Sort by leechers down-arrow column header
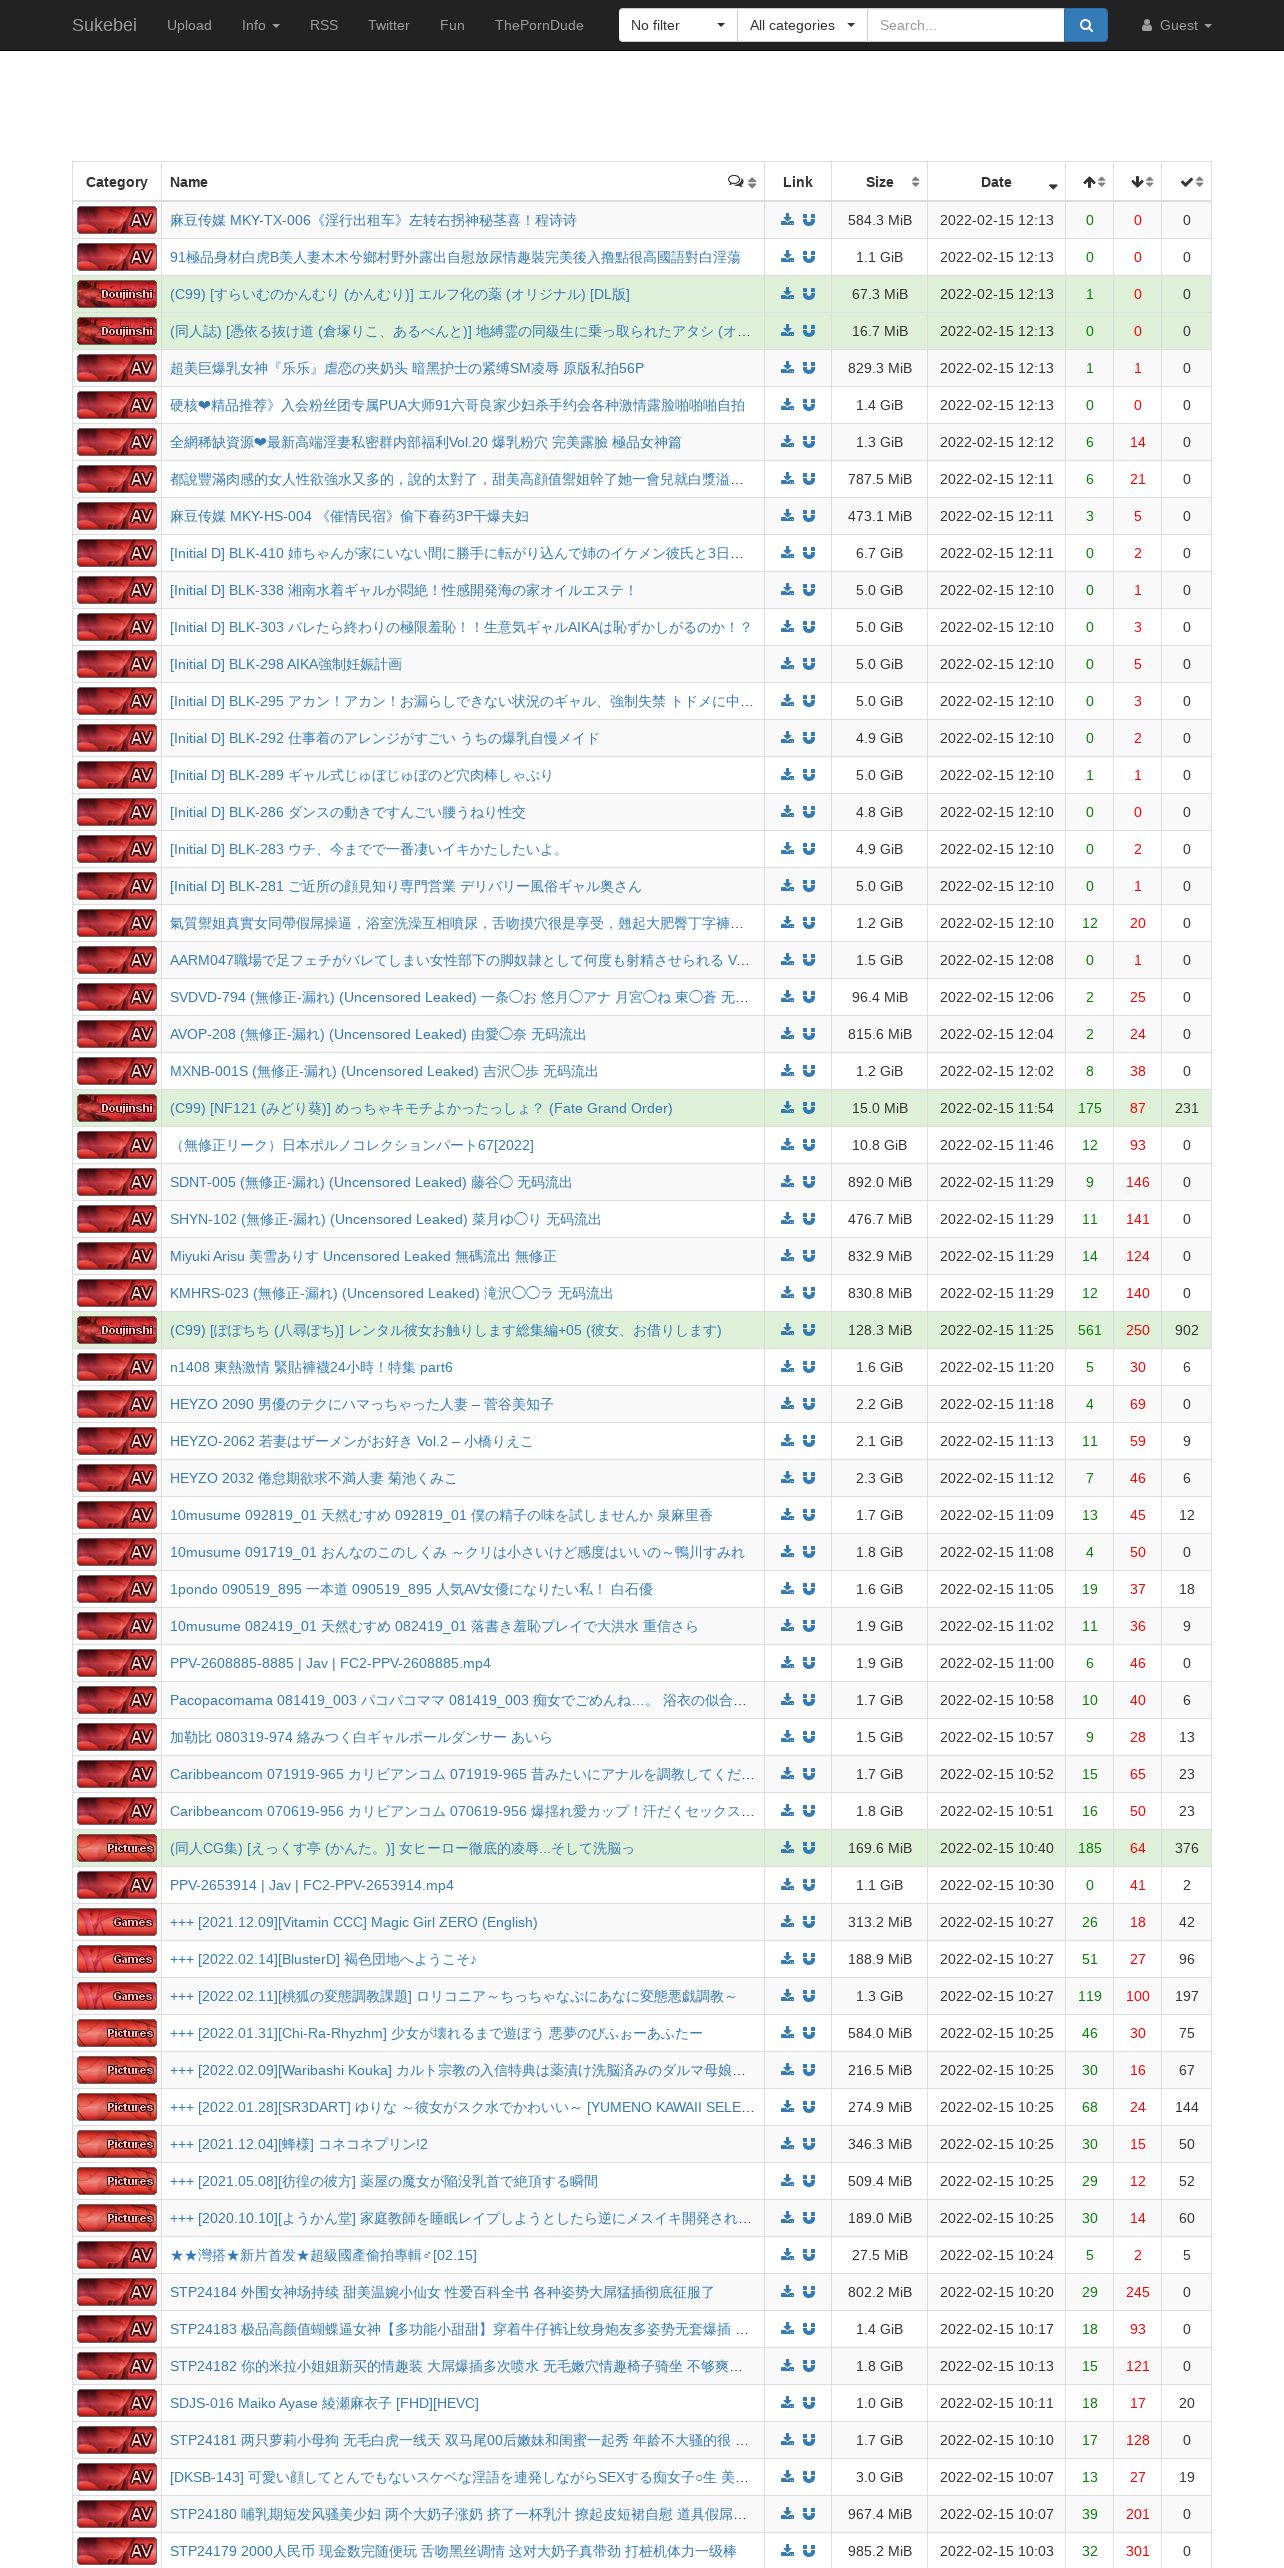The width and height of the screenshot is (1284, 2568). (x=1138, y=182)
